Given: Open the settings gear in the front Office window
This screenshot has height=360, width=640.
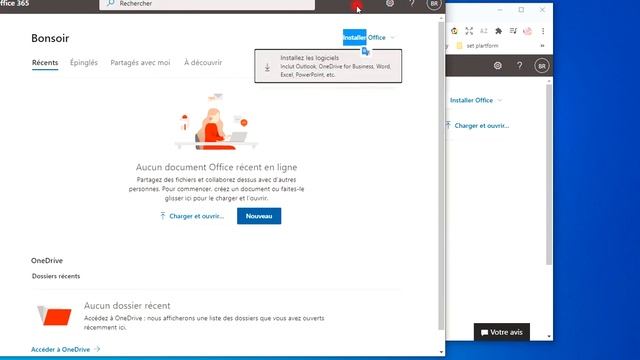Looking at the screenshot, I should click(x=390, y=3).
